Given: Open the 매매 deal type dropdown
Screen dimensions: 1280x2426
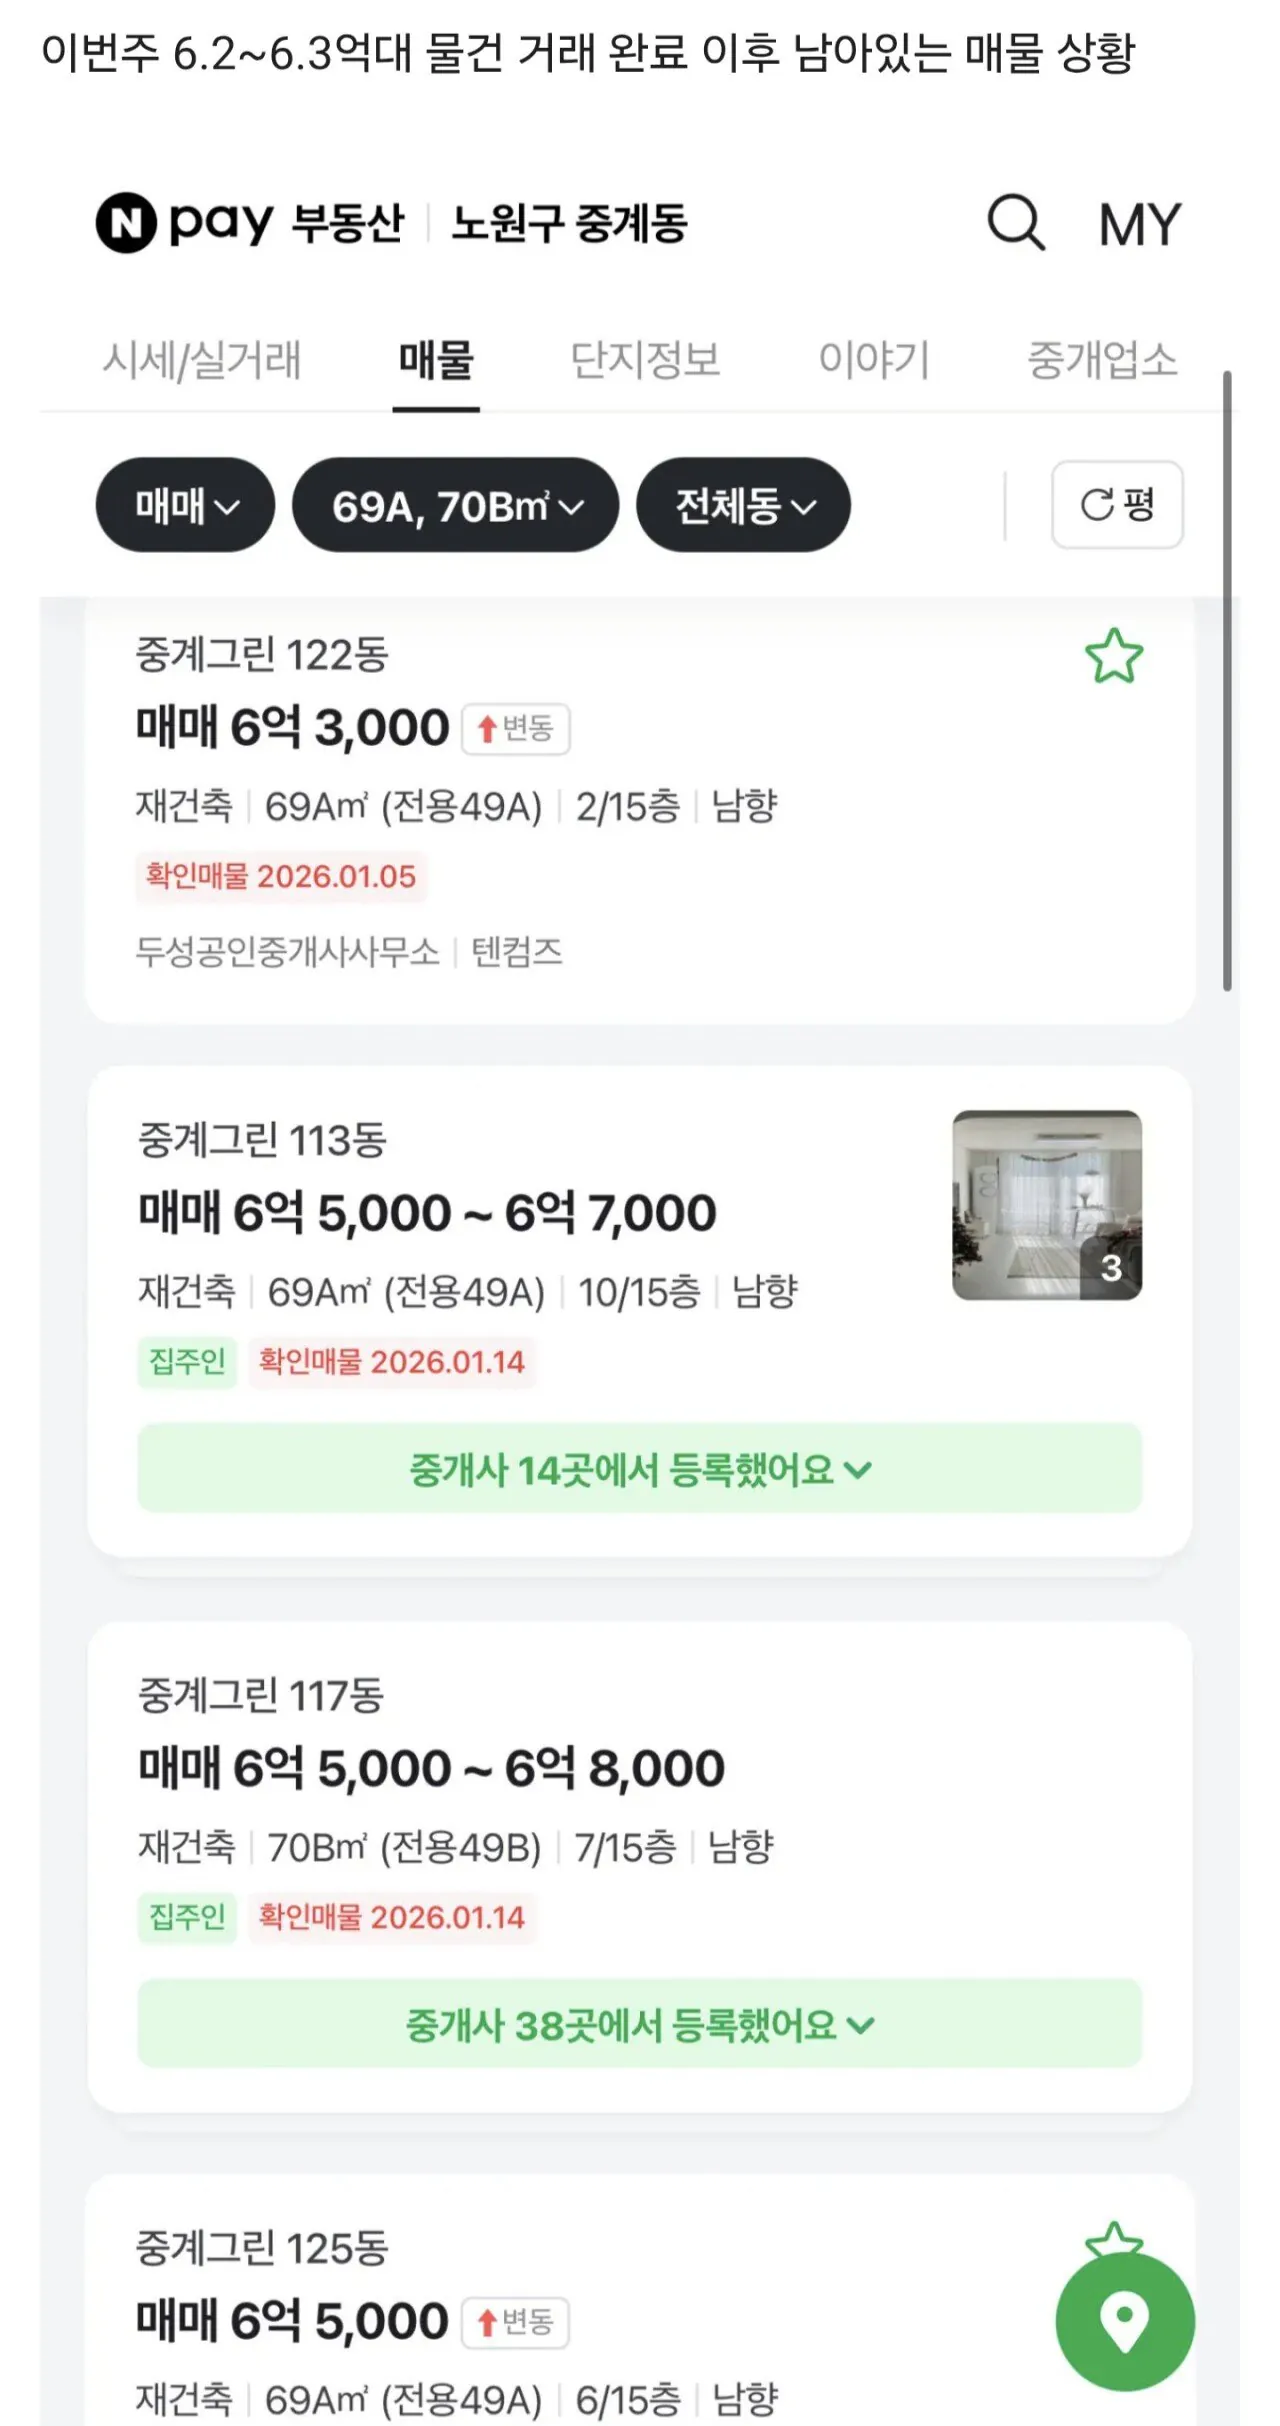Looking at the screenshot, I should [185, 505].
